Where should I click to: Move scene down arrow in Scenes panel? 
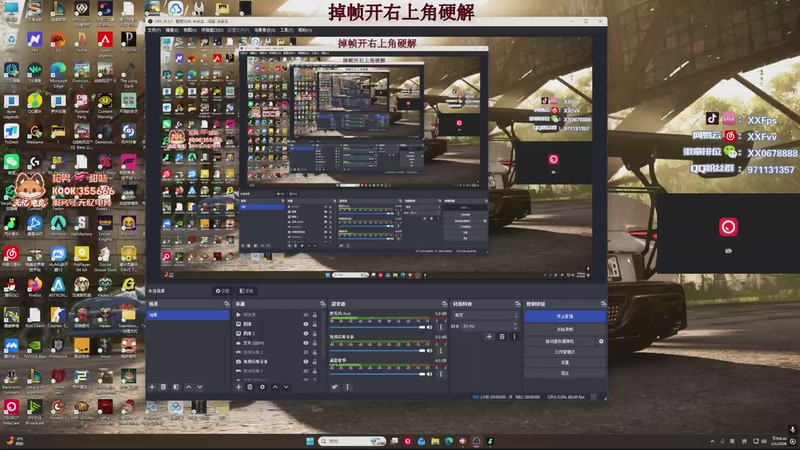pyautogui.click(x=199, y=387)
